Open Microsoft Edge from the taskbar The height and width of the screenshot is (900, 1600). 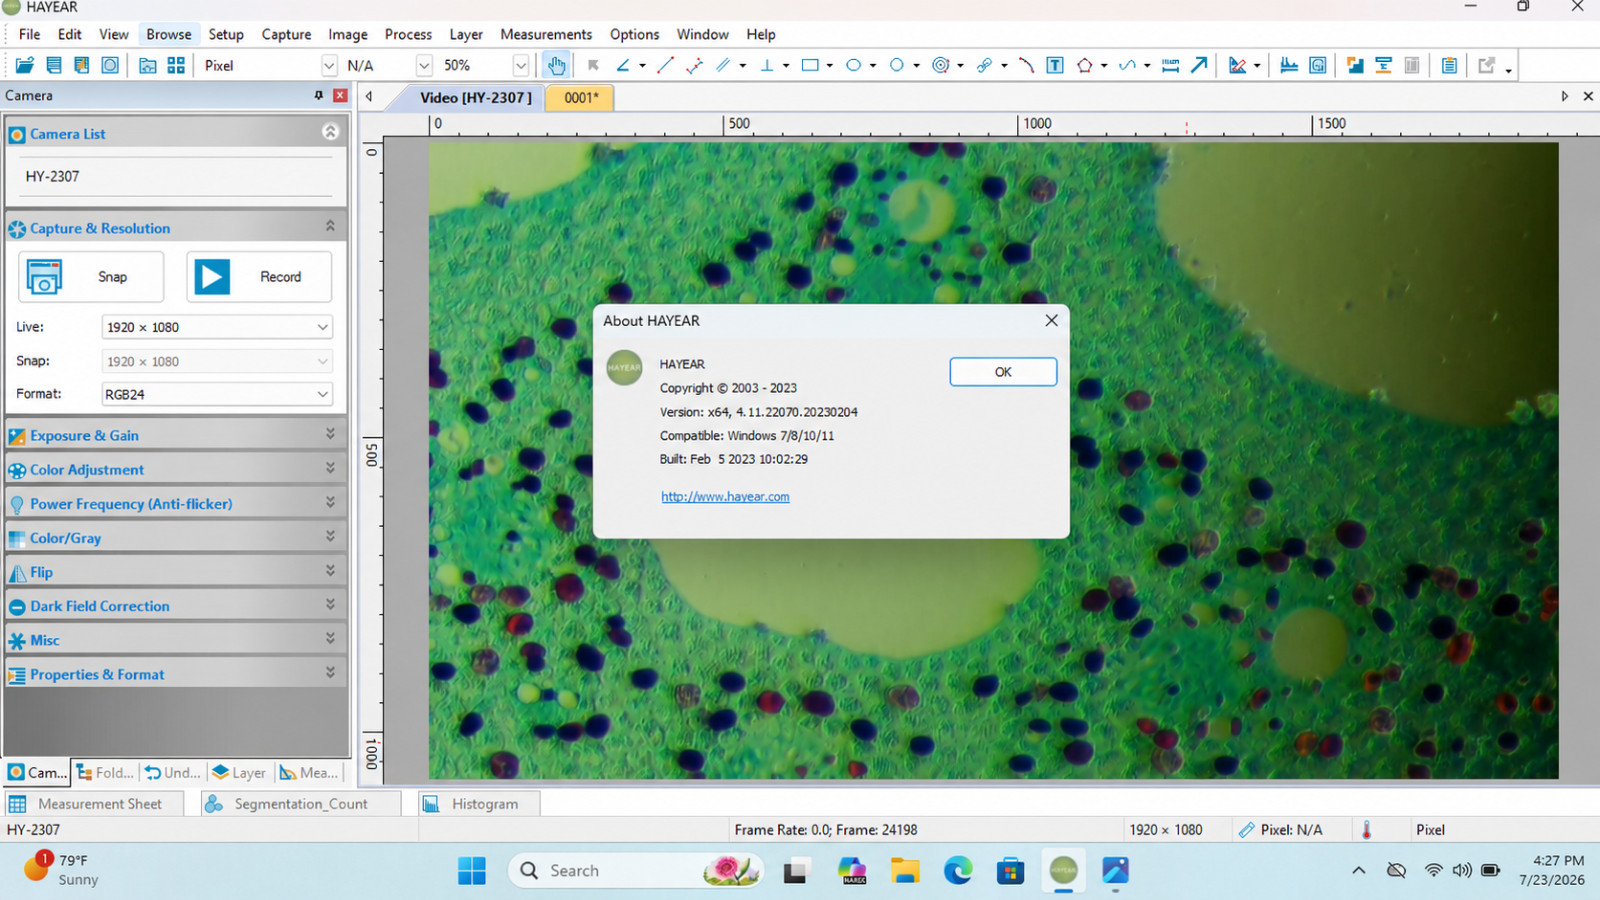coord(958,871)
